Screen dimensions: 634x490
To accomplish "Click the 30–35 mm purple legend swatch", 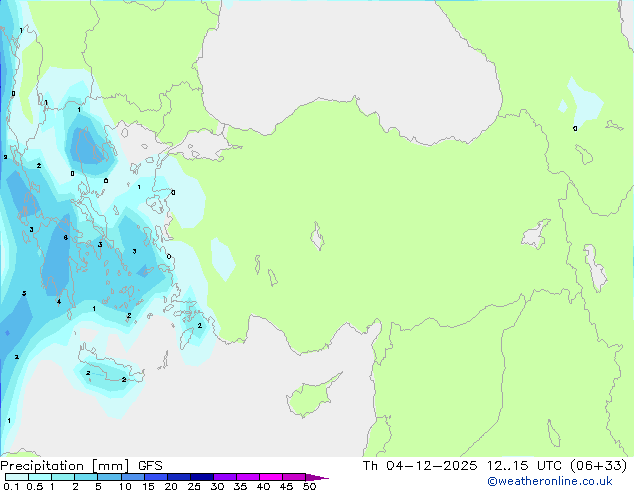I will tap(225, 477).
